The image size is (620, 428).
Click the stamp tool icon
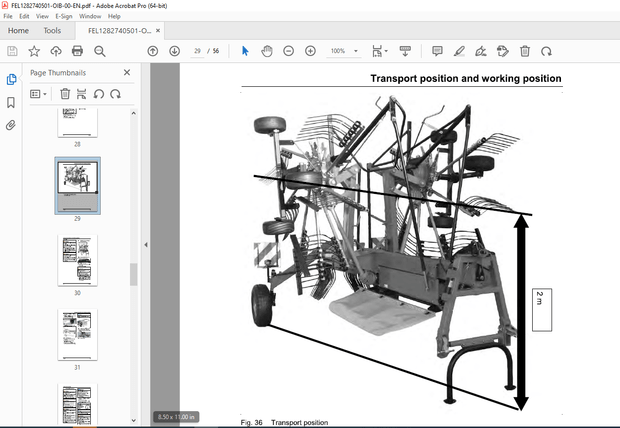503,51
